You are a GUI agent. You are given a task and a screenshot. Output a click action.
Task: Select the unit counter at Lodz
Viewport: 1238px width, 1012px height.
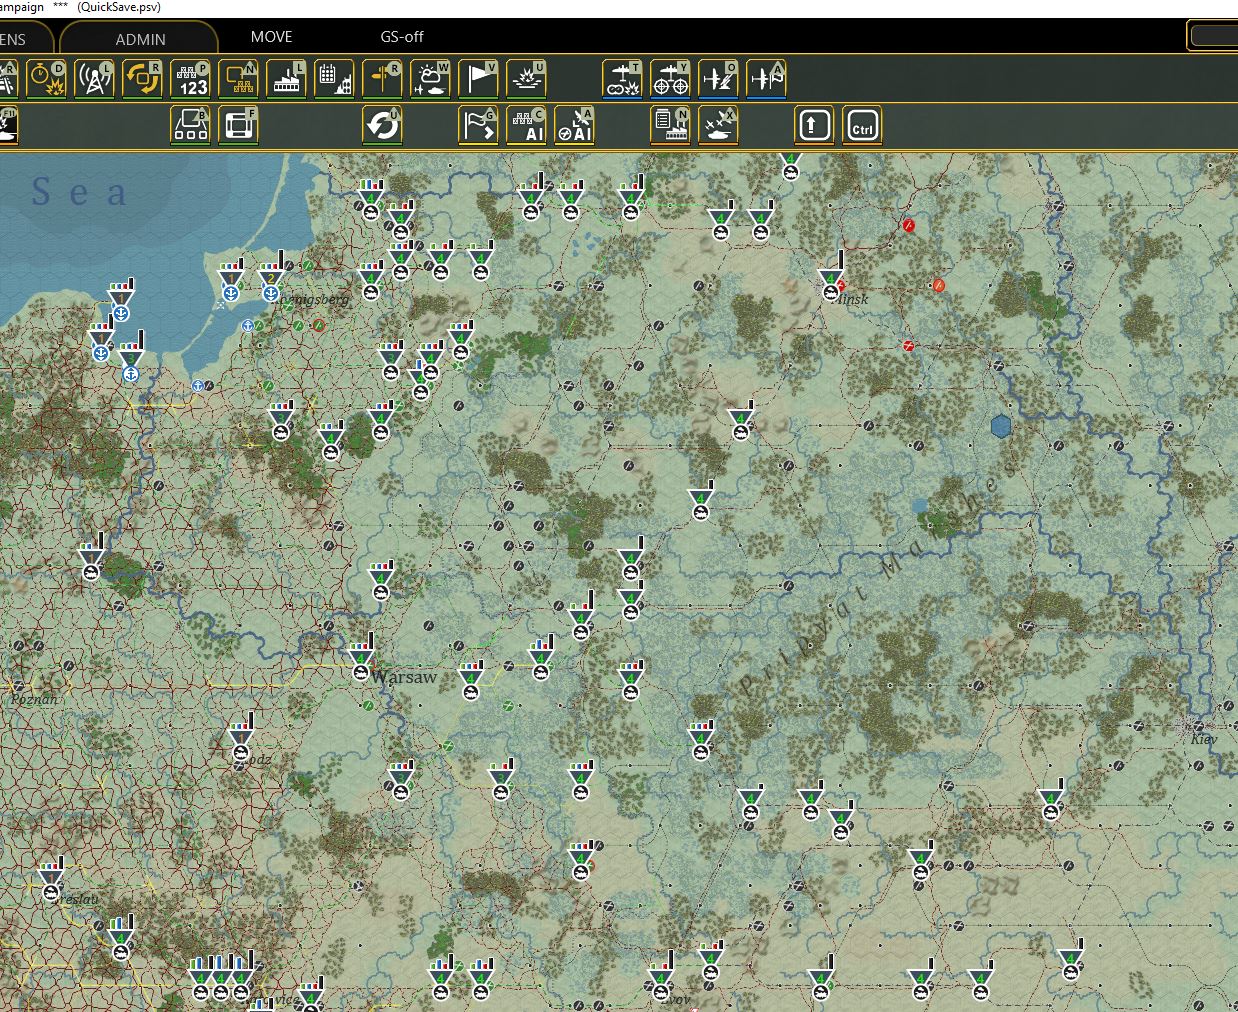241,739
